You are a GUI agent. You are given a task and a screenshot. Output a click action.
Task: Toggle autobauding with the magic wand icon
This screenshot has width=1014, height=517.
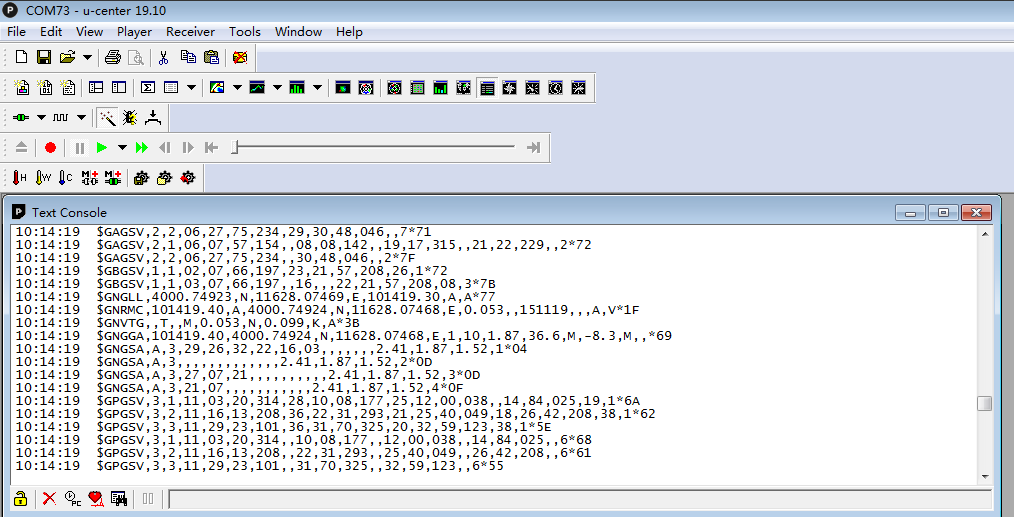point(107,117)
